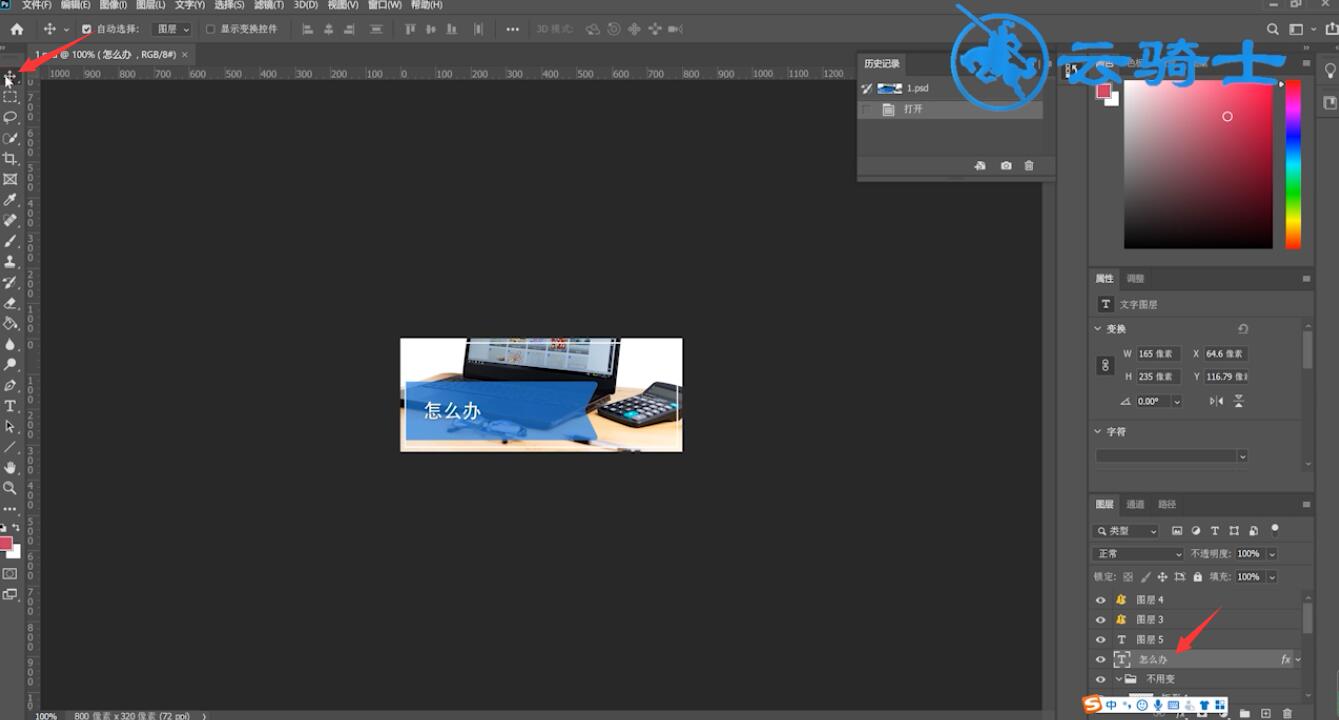Switch to the 通道 tab
Viewport: 1339px width, 720px height.
[x=1135, y=504]
